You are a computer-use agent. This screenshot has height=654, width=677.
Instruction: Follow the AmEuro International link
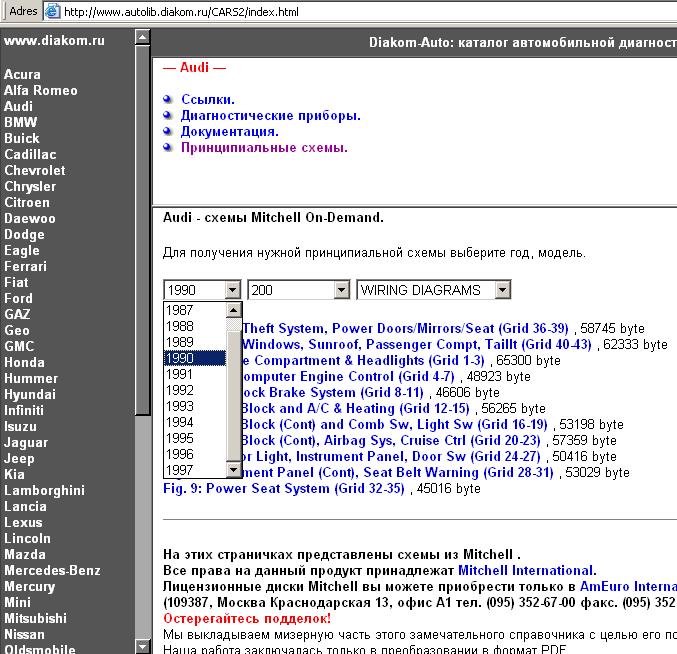pyautogui.click(x=628, y=586)
